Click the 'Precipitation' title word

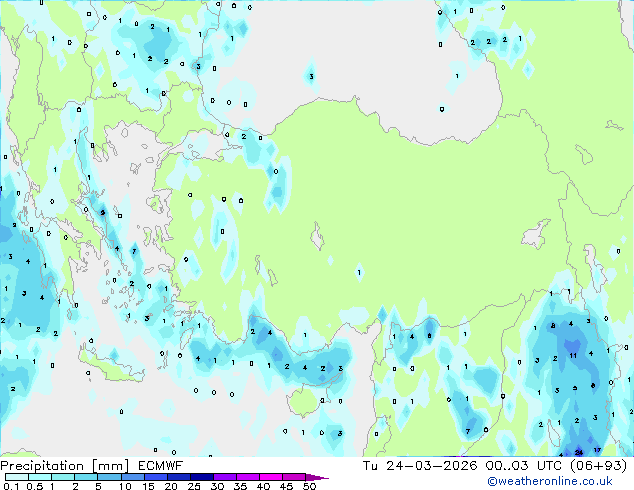click(x=42, y=466)
